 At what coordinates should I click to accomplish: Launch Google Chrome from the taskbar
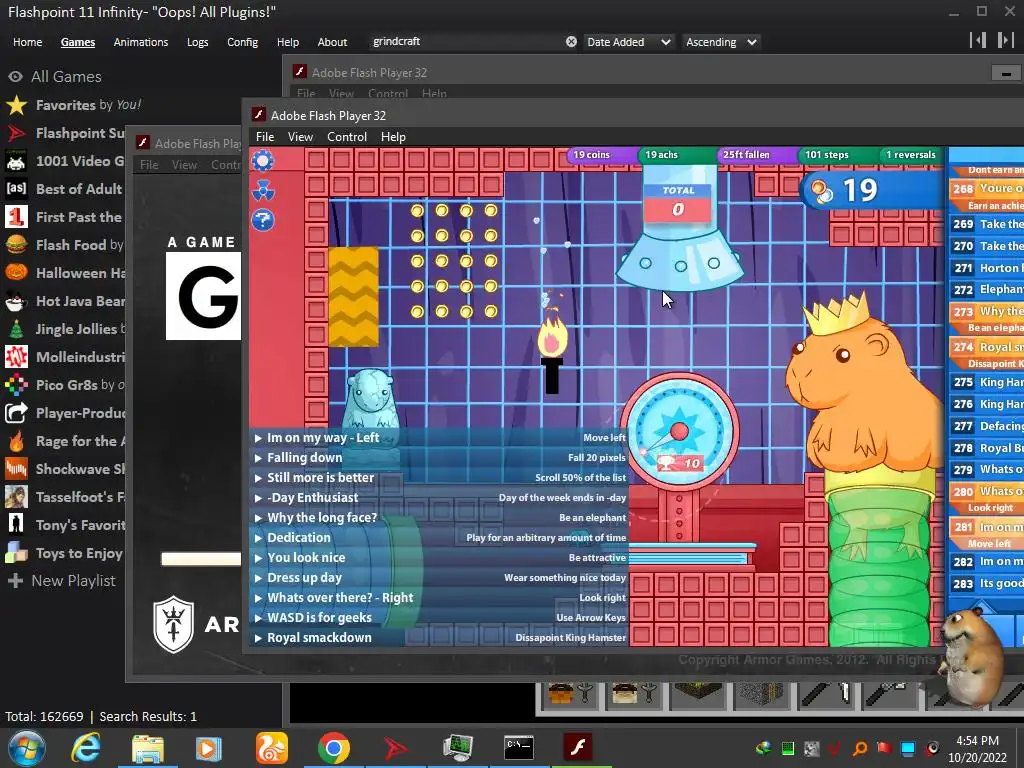pyautogui.click(x=334, y=748)
